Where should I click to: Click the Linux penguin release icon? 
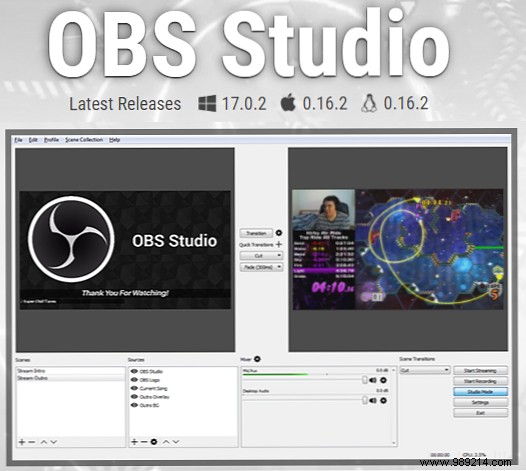coord(369,103)
